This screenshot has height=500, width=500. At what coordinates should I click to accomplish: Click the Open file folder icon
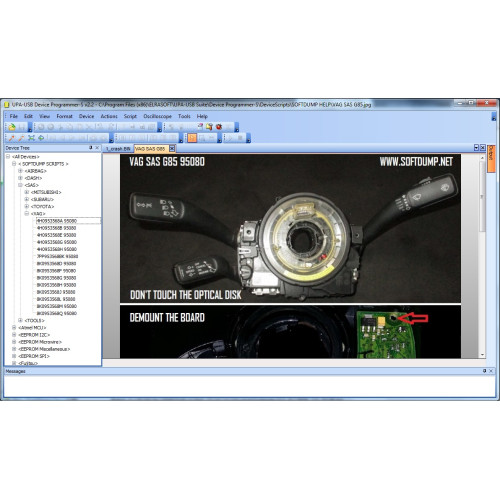(x=12, y=127)
